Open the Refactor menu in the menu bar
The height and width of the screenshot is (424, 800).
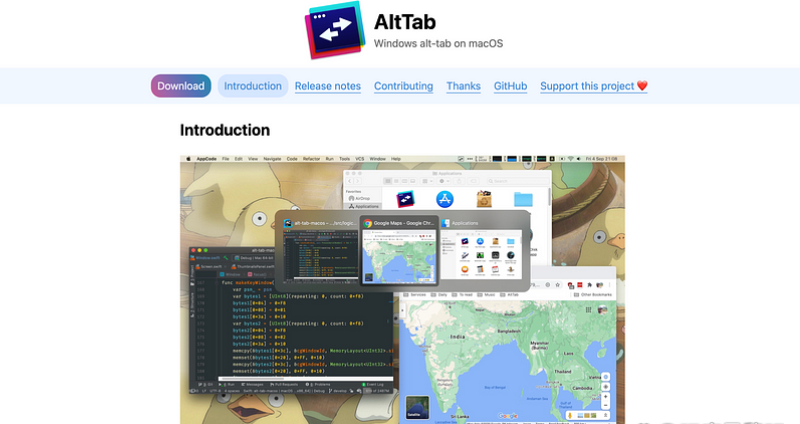coord(311,159)
